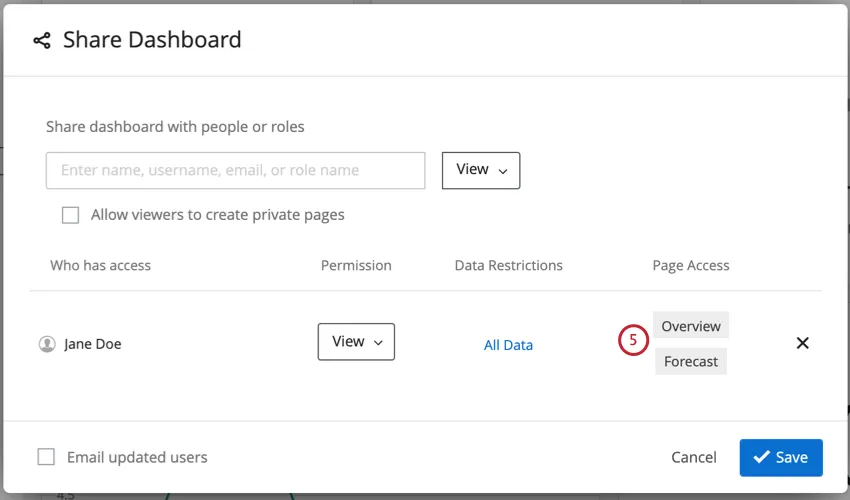Screen dimensions: 850x500
Task: Expand Jane Doe's View permission dropdown
Action: pyautogui.click(x=356, y=342)
